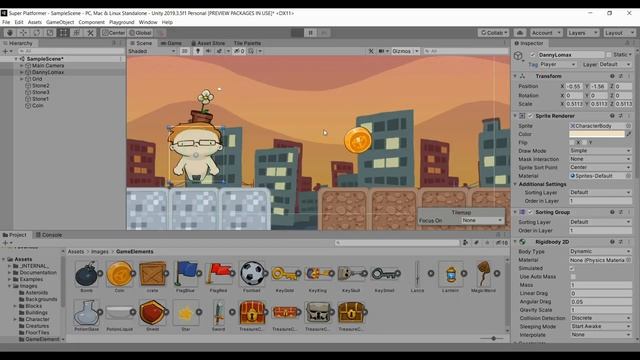The image size is (640, 360).
Task: Open Draw Mode dropdown
Action: coord(600,151)
